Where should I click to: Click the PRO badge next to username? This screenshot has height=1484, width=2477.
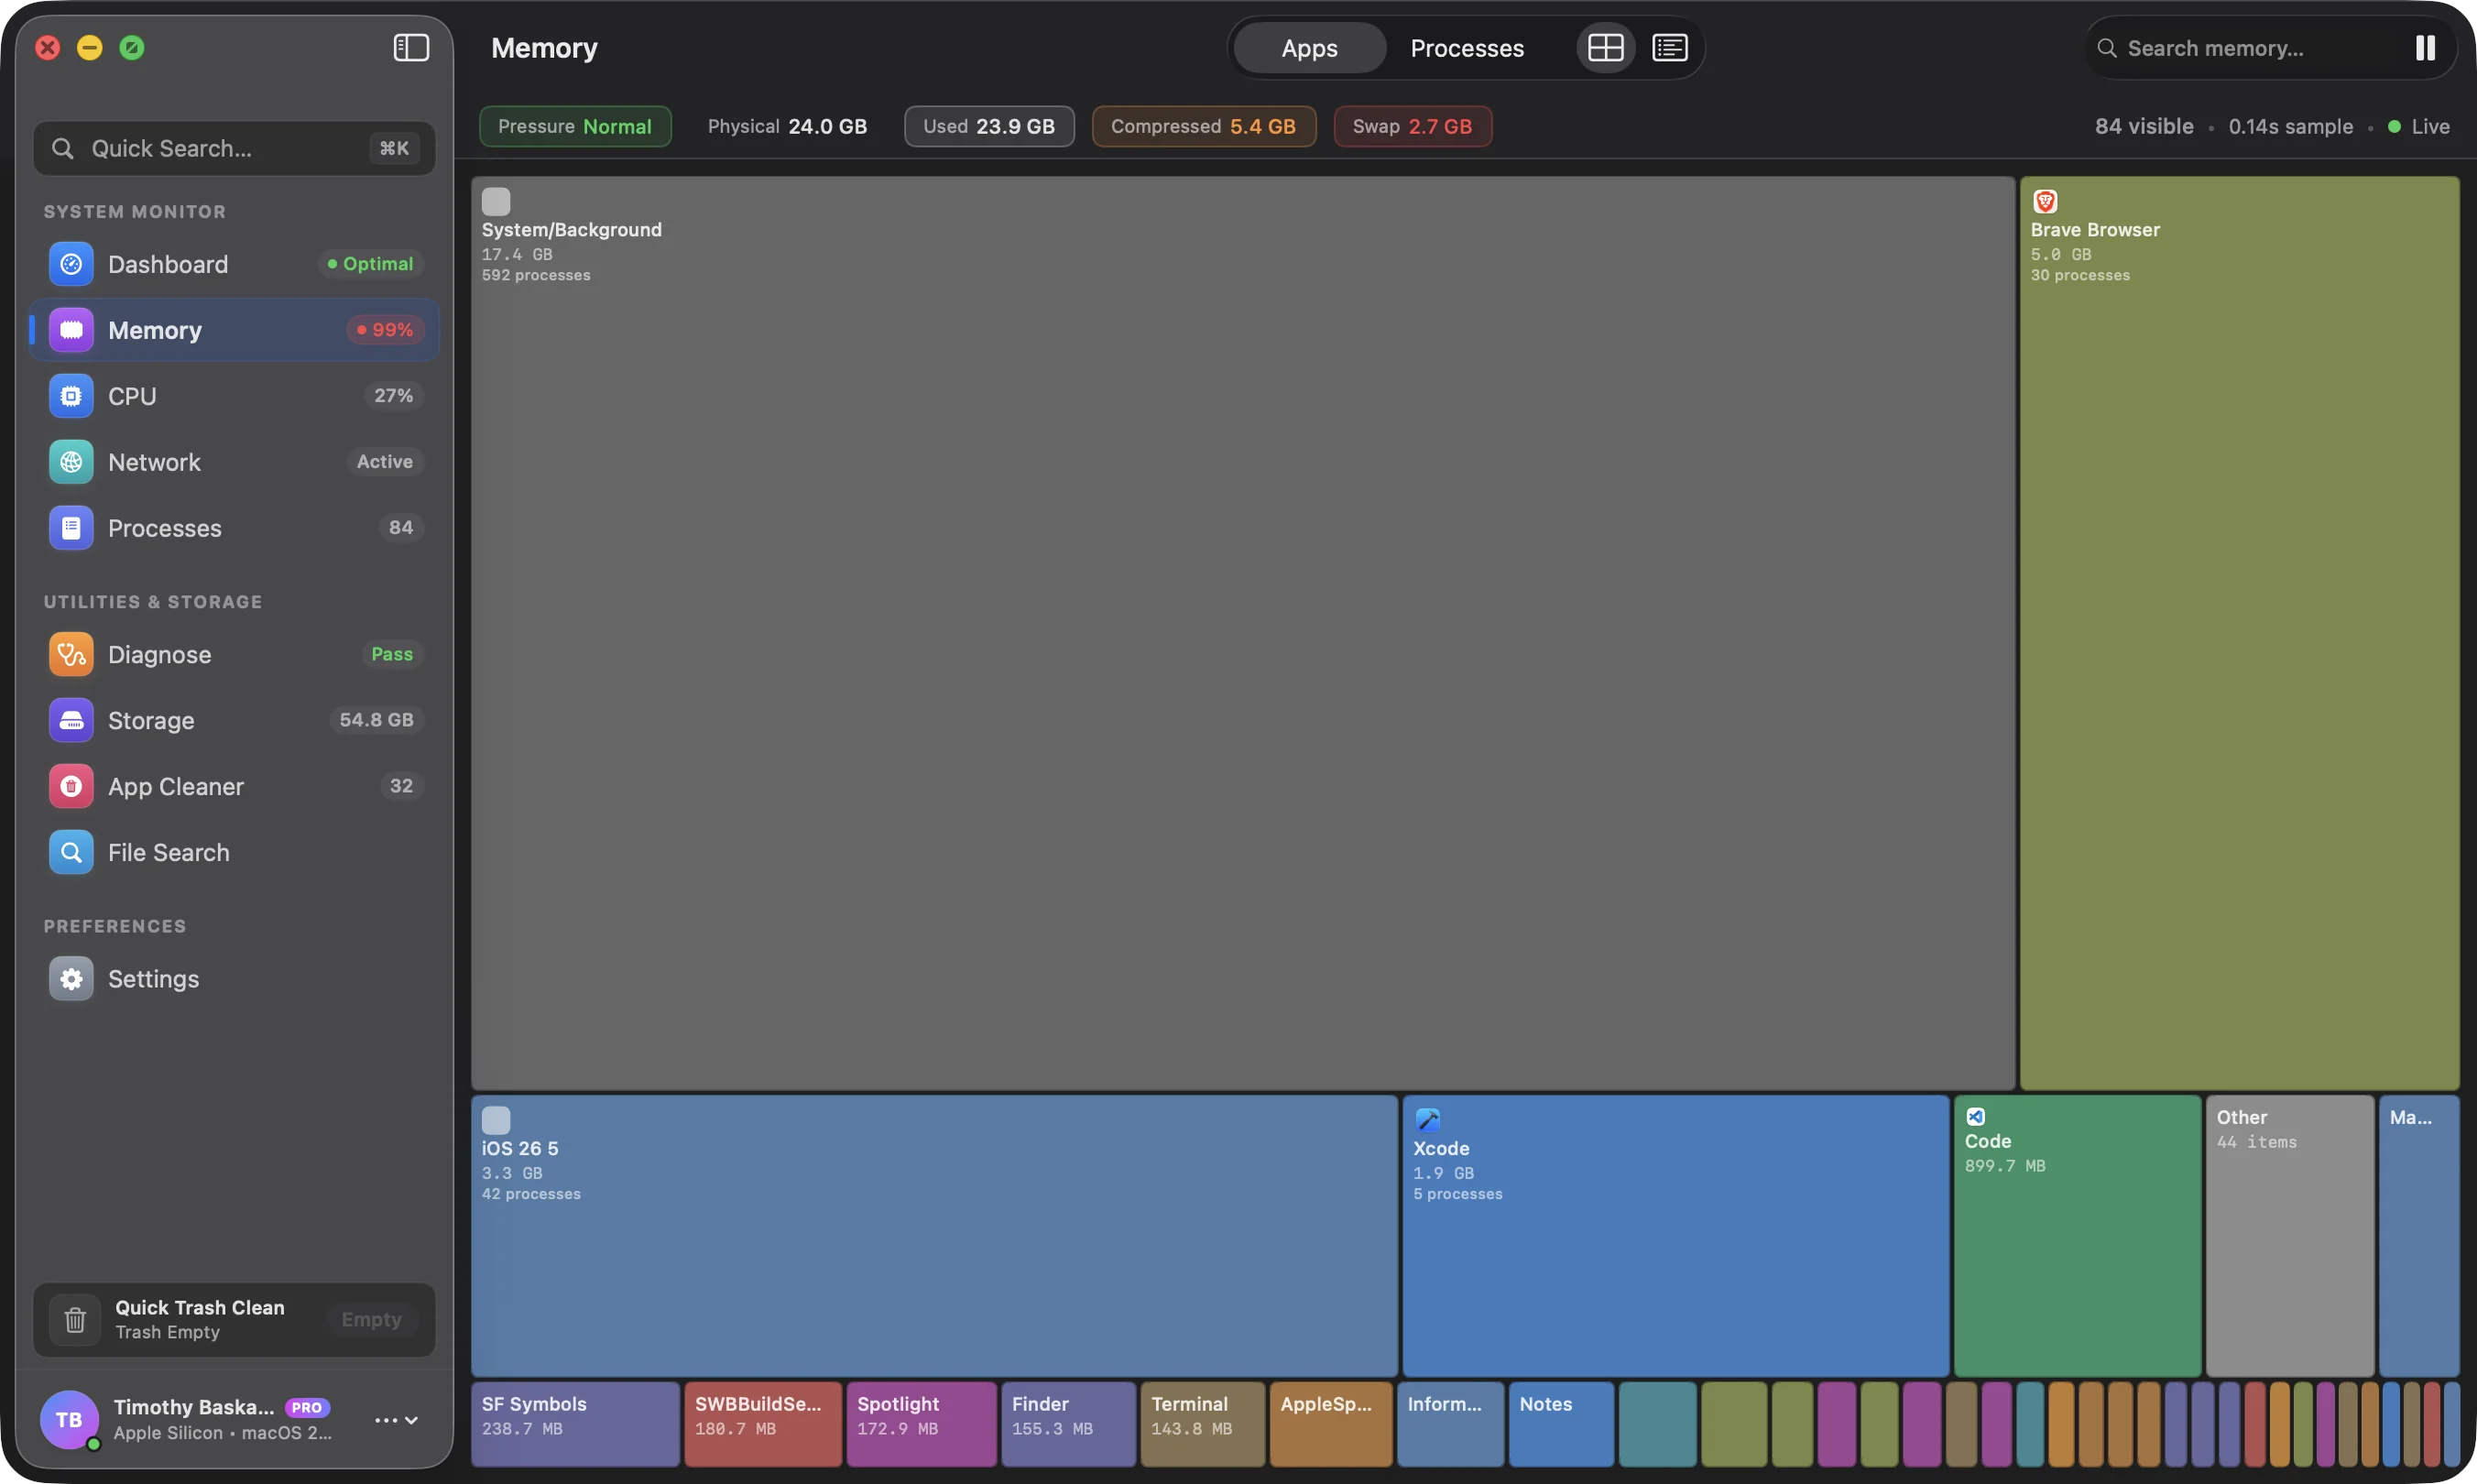307,1408
